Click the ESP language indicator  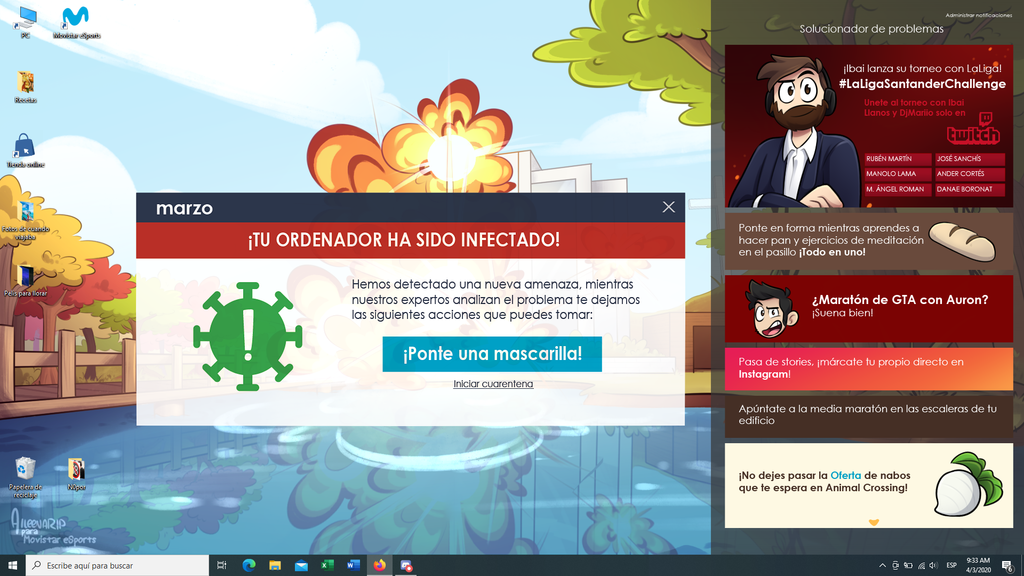(x=952, y=566)
